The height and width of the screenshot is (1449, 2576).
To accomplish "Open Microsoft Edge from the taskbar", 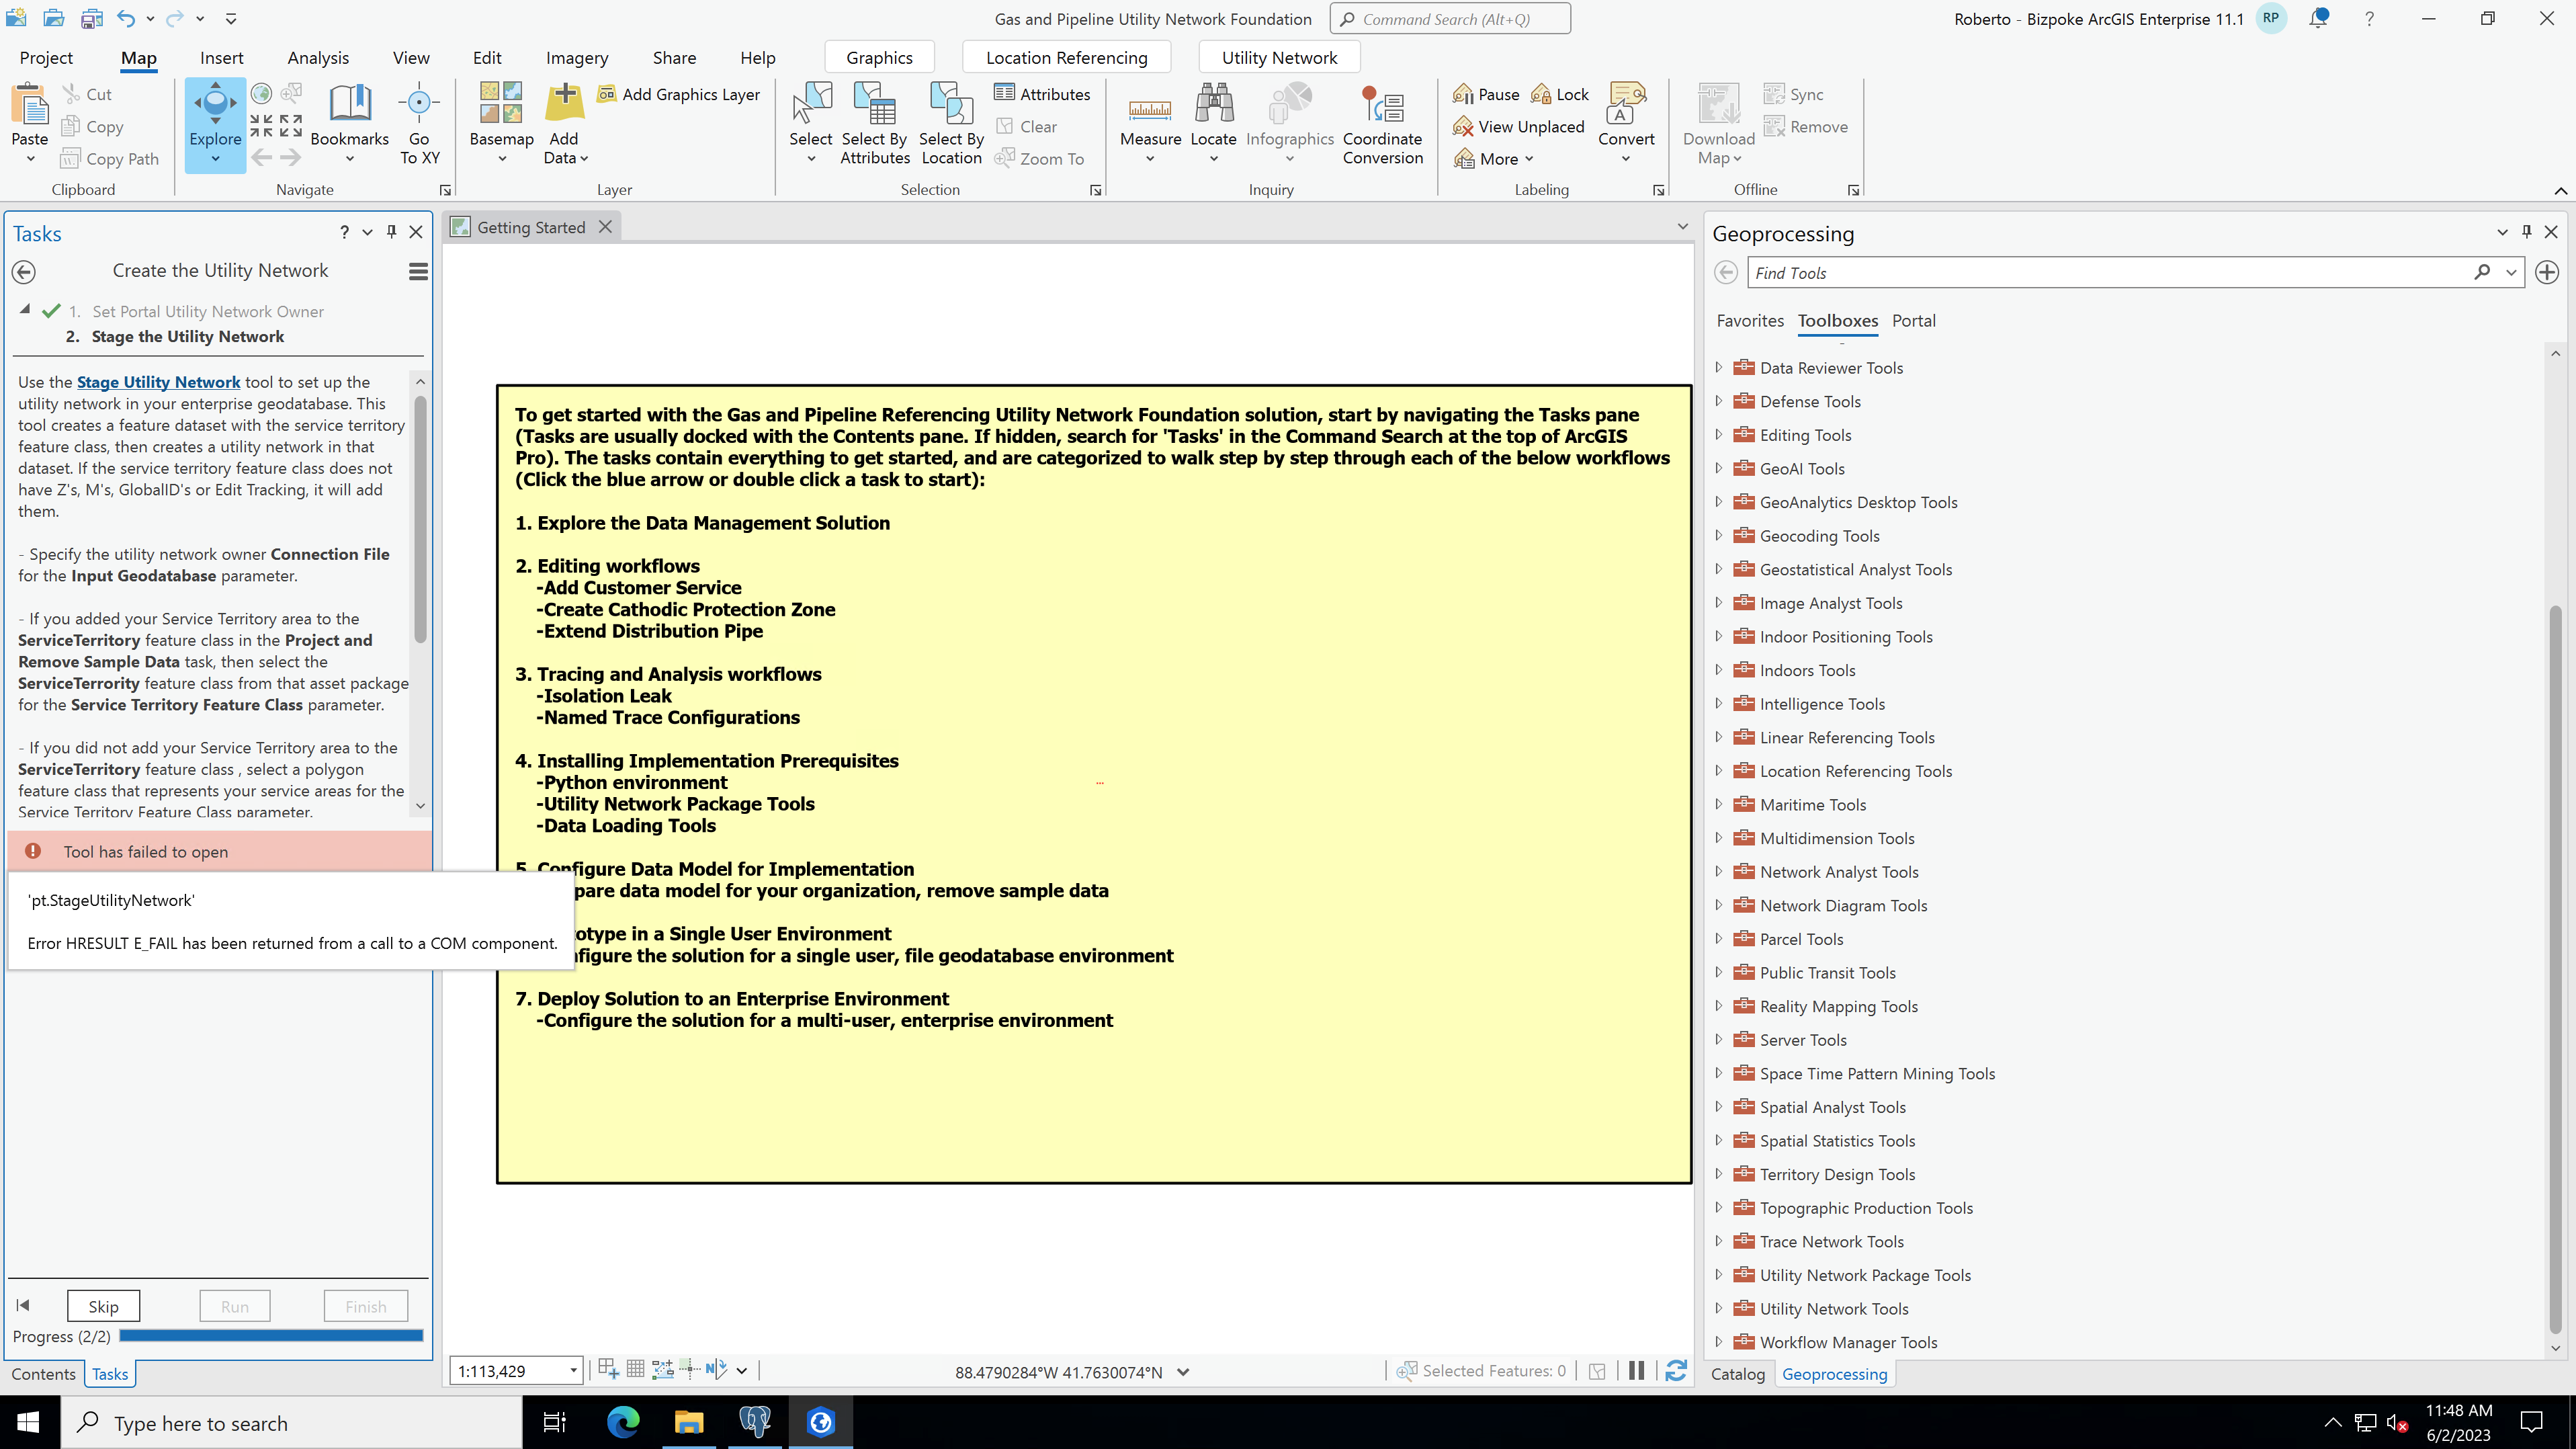I will coord(623,1422).
